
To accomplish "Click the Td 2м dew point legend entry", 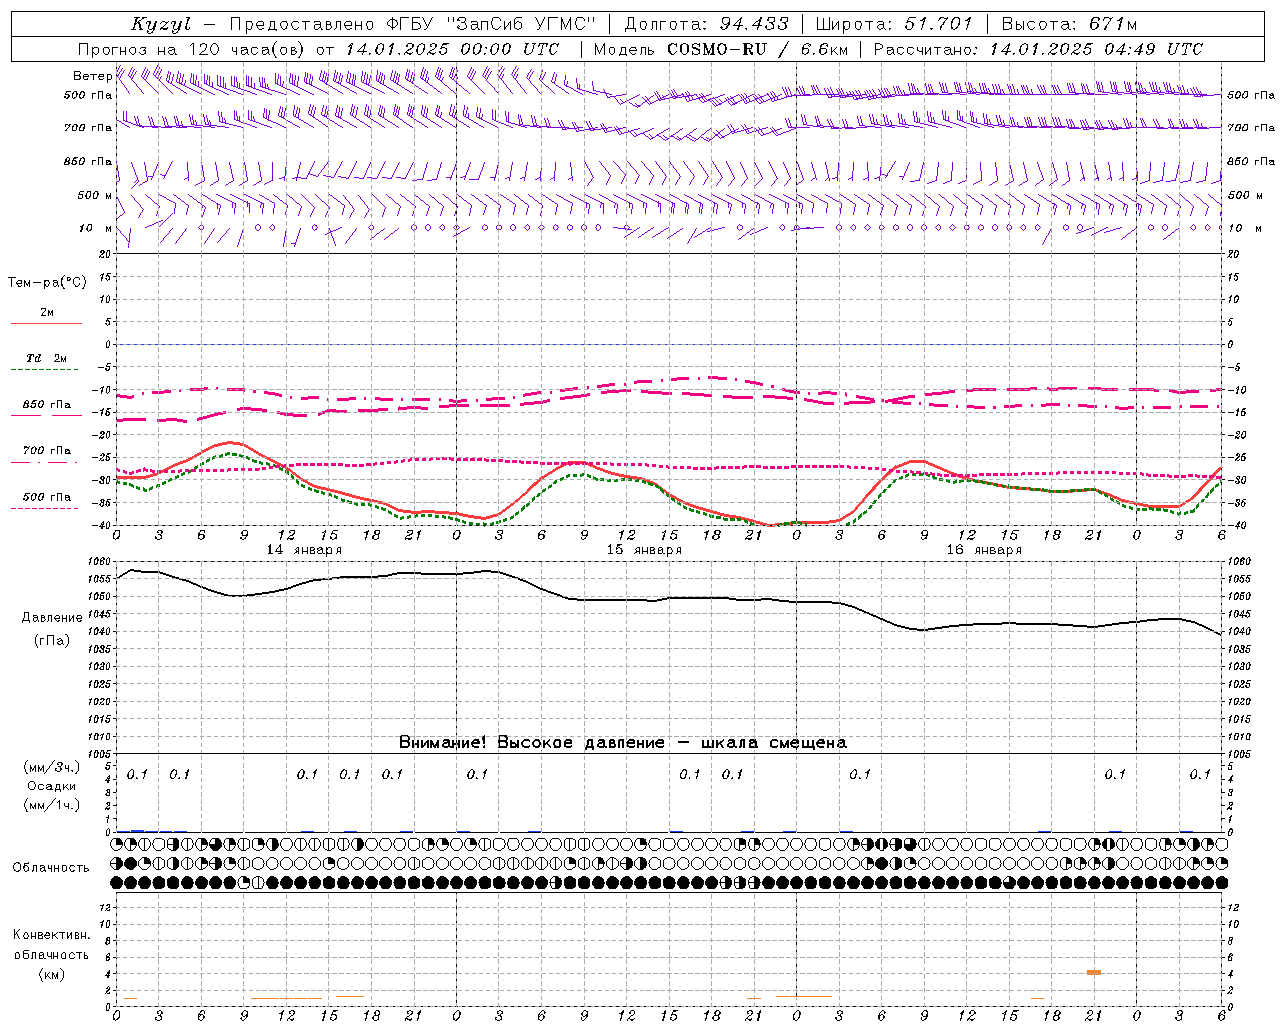I will (x=46, y=358).
